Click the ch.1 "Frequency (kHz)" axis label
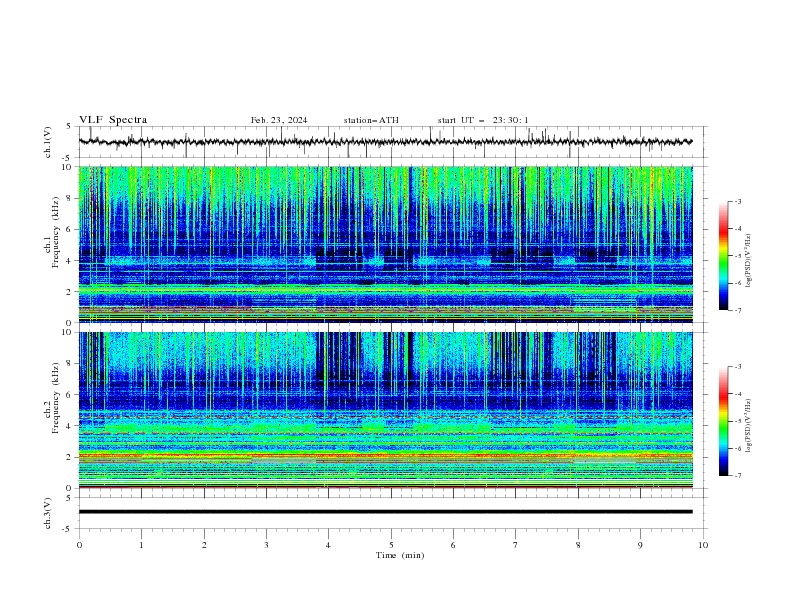Image resolution: width=792 pixels, height=612 pixels. [55, 232]
